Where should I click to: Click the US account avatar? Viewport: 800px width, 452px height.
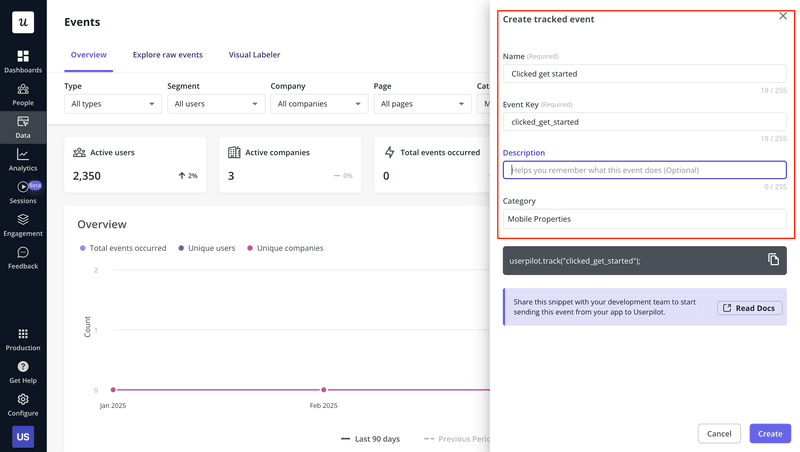point(23,437)
